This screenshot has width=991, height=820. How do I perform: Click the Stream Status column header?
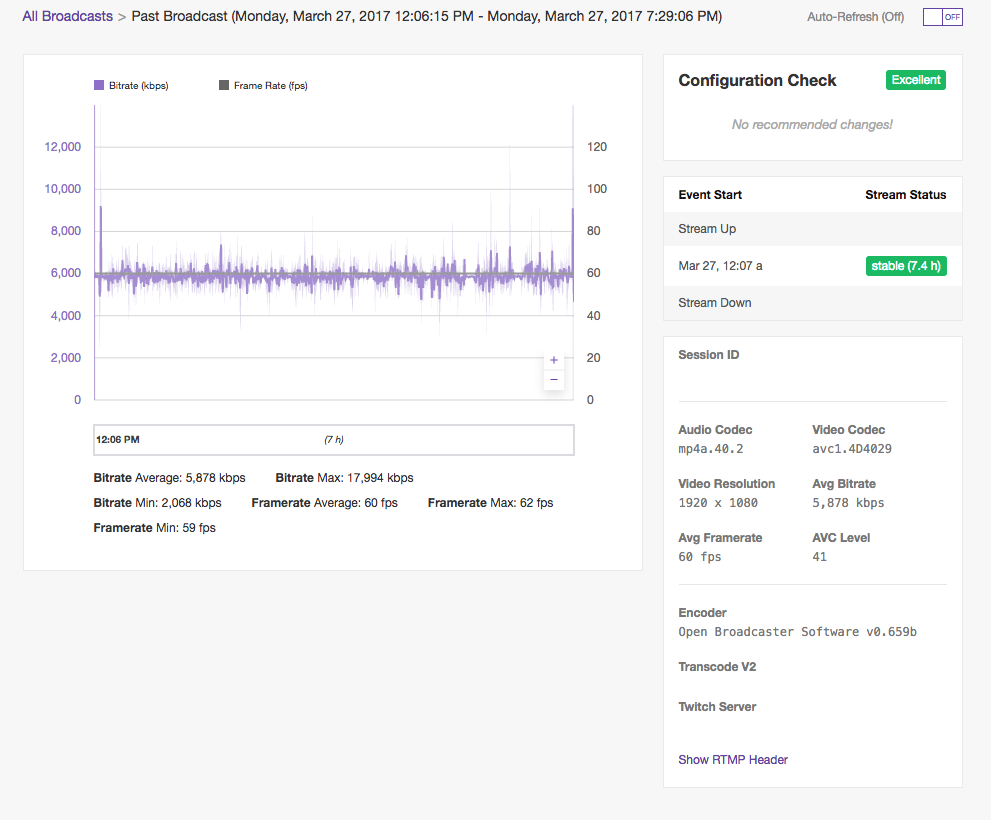[905, 195]
